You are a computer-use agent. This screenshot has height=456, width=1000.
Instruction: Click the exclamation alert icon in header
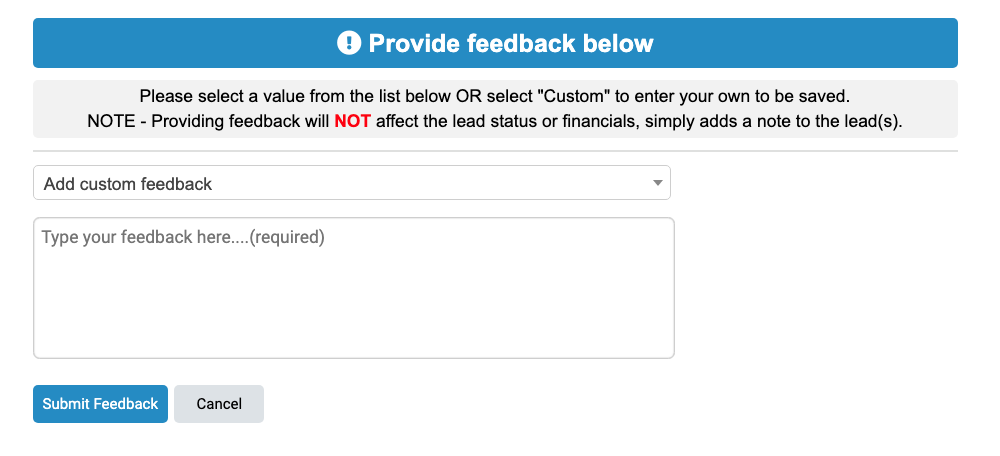pyautogui.click(x=349, y=43)
